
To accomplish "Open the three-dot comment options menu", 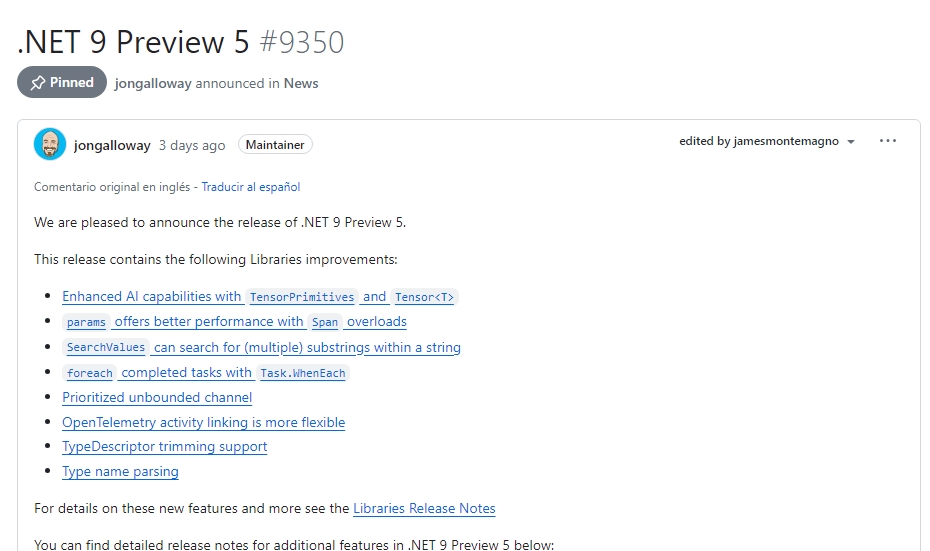I will point(887,141).
